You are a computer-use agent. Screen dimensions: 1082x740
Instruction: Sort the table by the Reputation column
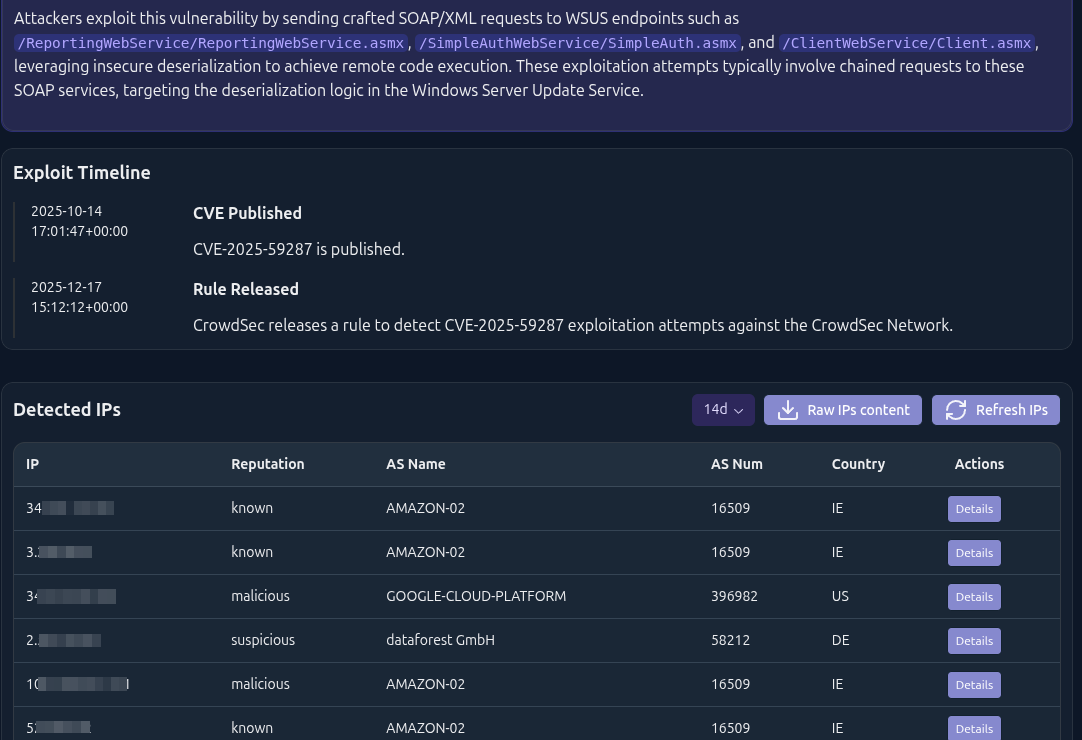pos(267,464)
